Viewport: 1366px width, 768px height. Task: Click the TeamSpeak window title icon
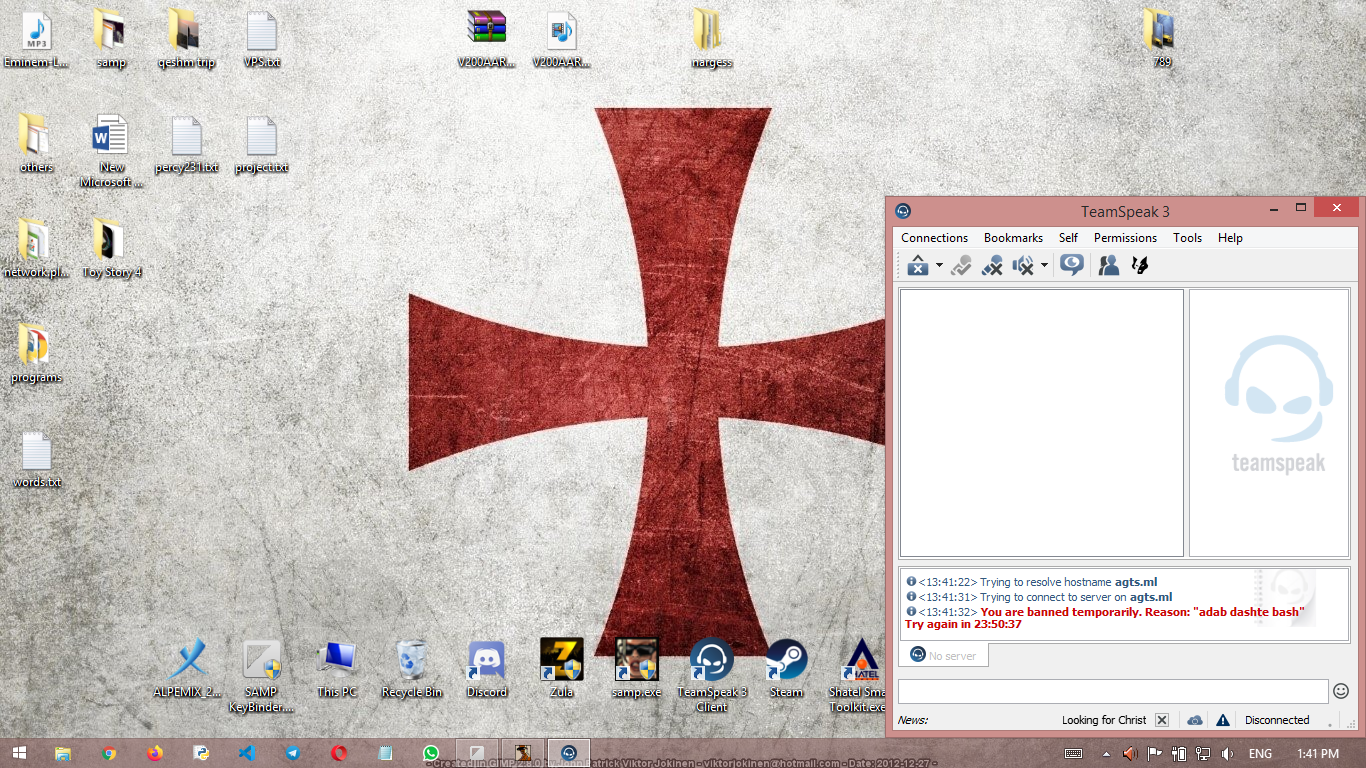903,211
